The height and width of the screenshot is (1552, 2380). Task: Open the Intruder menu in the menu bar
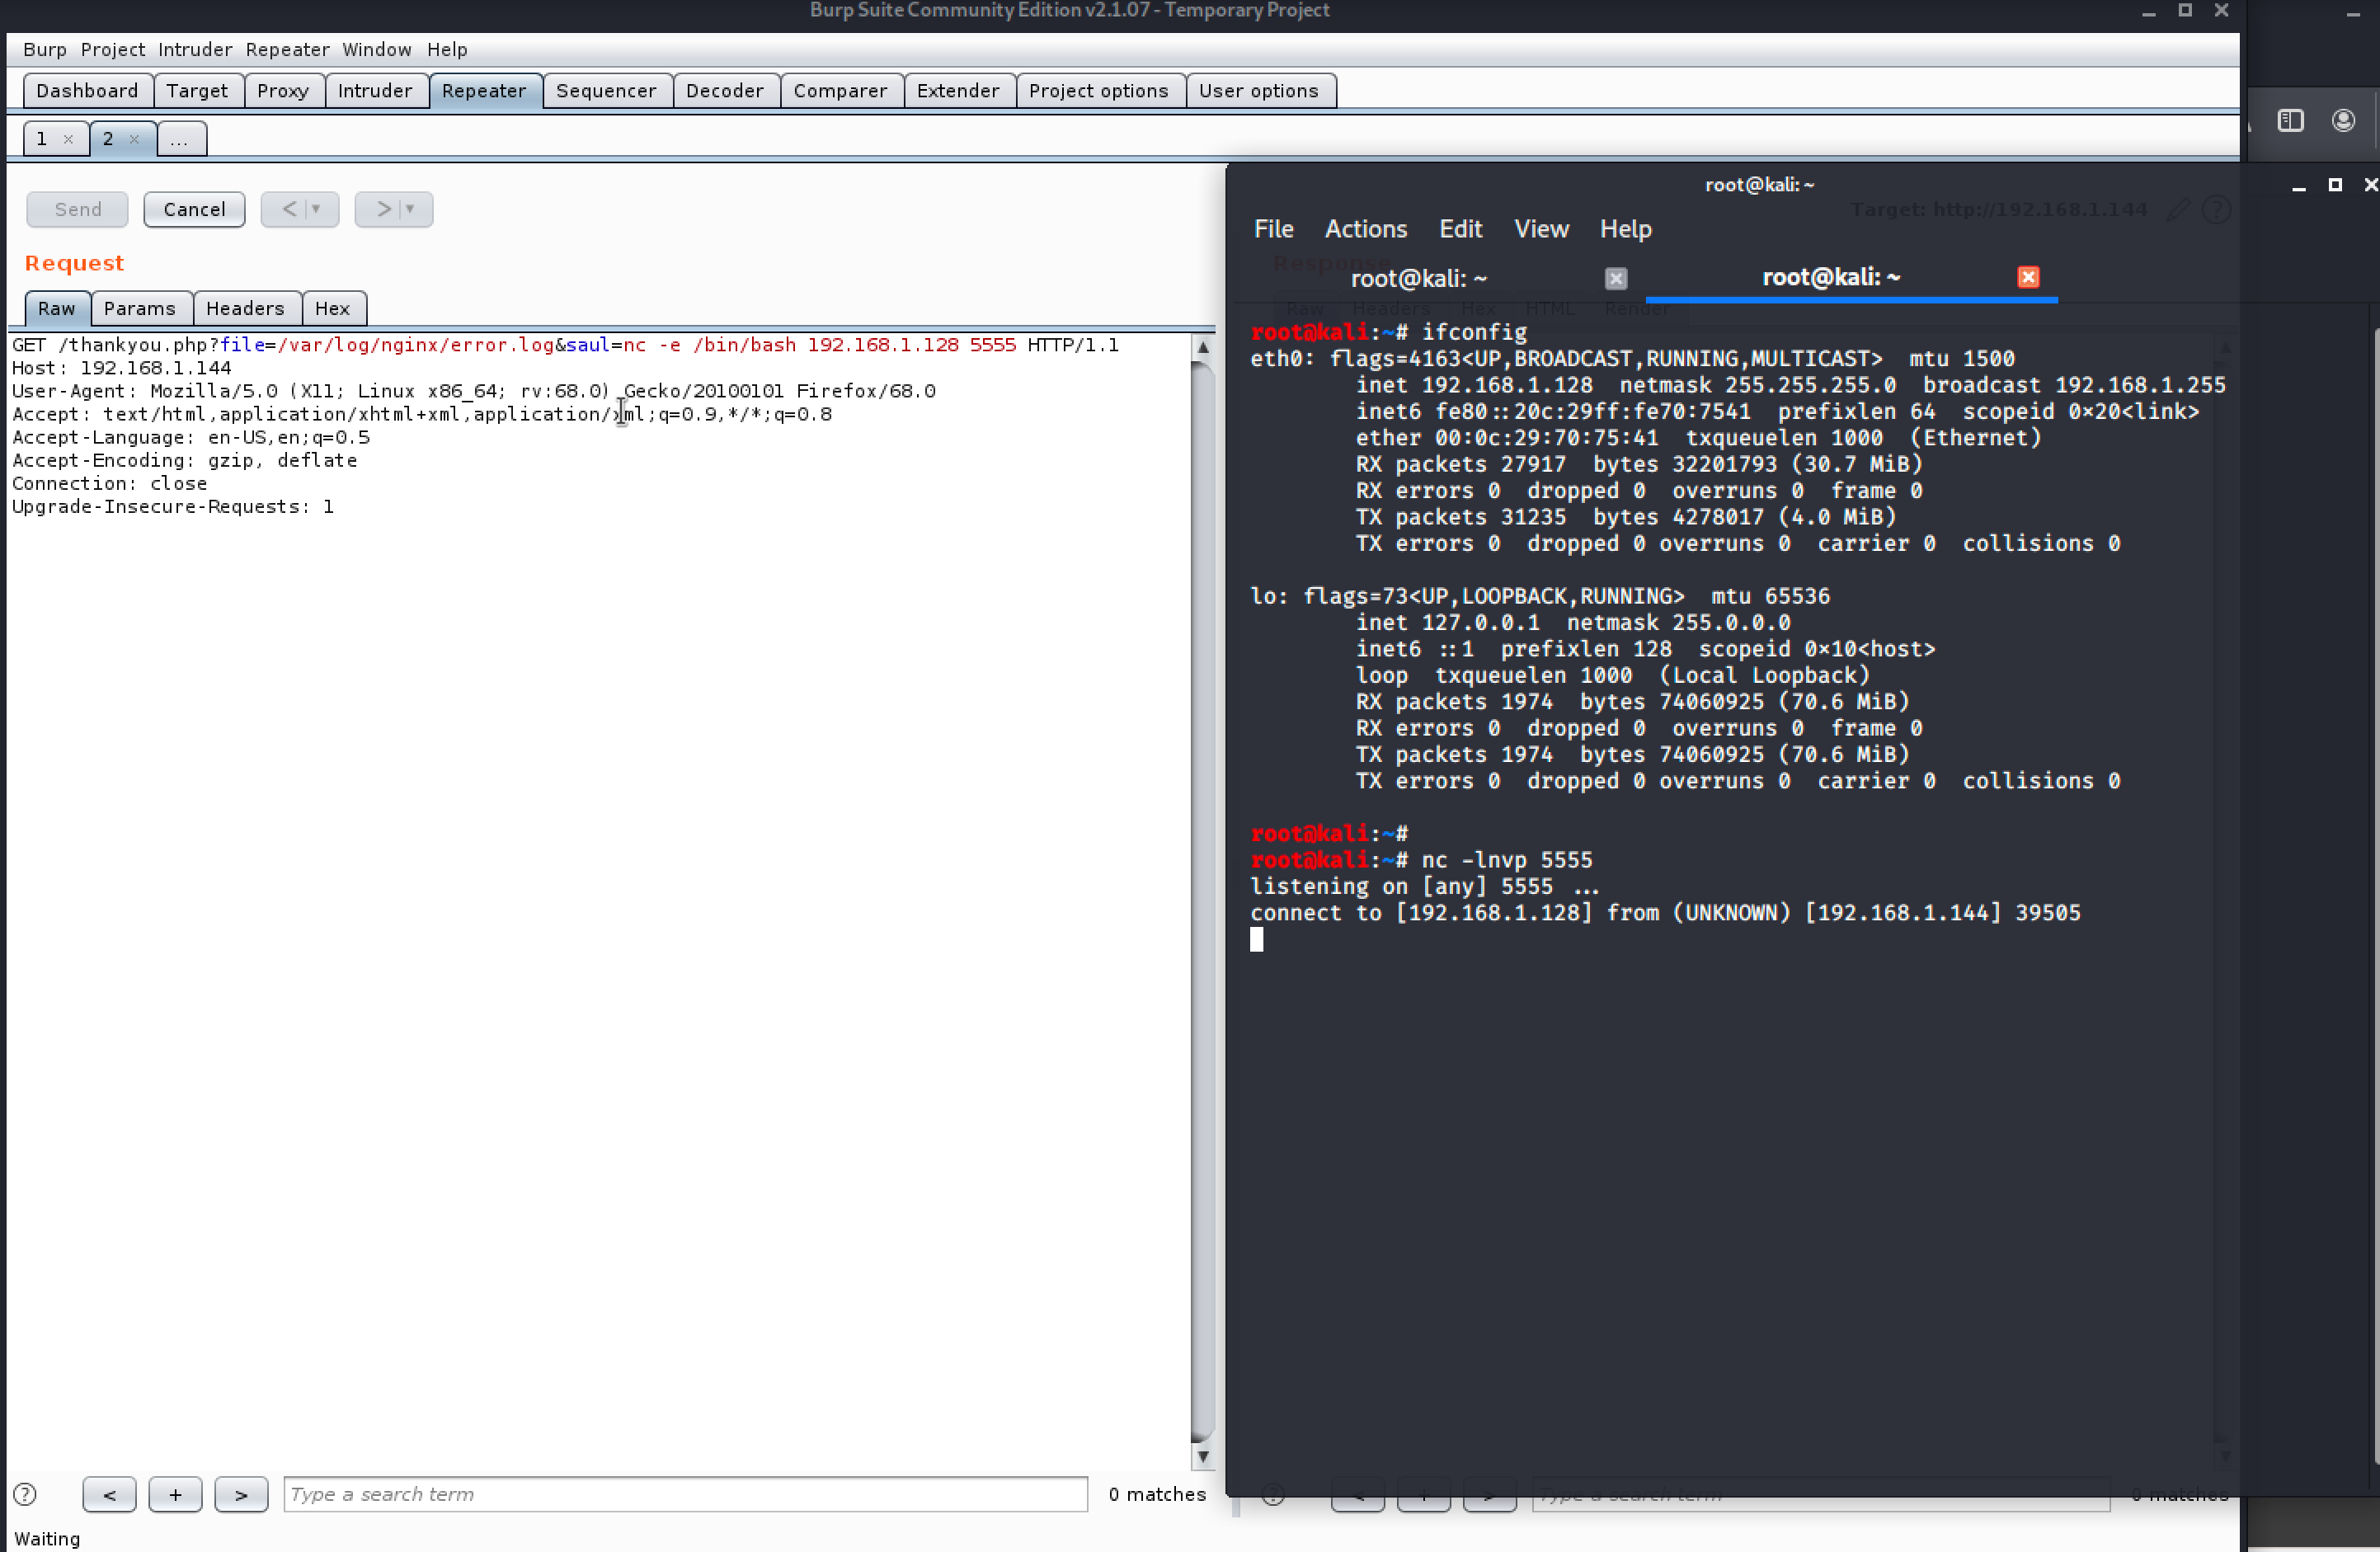194,50
